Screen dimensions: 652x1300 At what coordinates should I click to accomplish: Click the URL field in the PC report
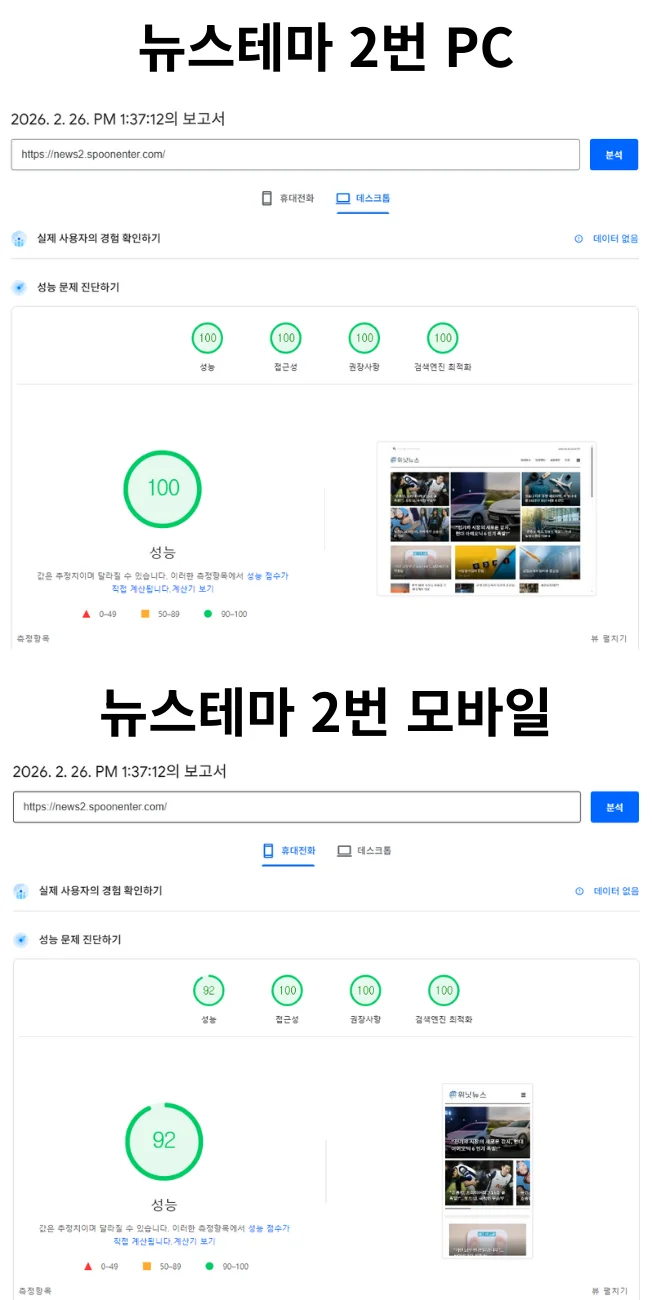click(295, 155)
